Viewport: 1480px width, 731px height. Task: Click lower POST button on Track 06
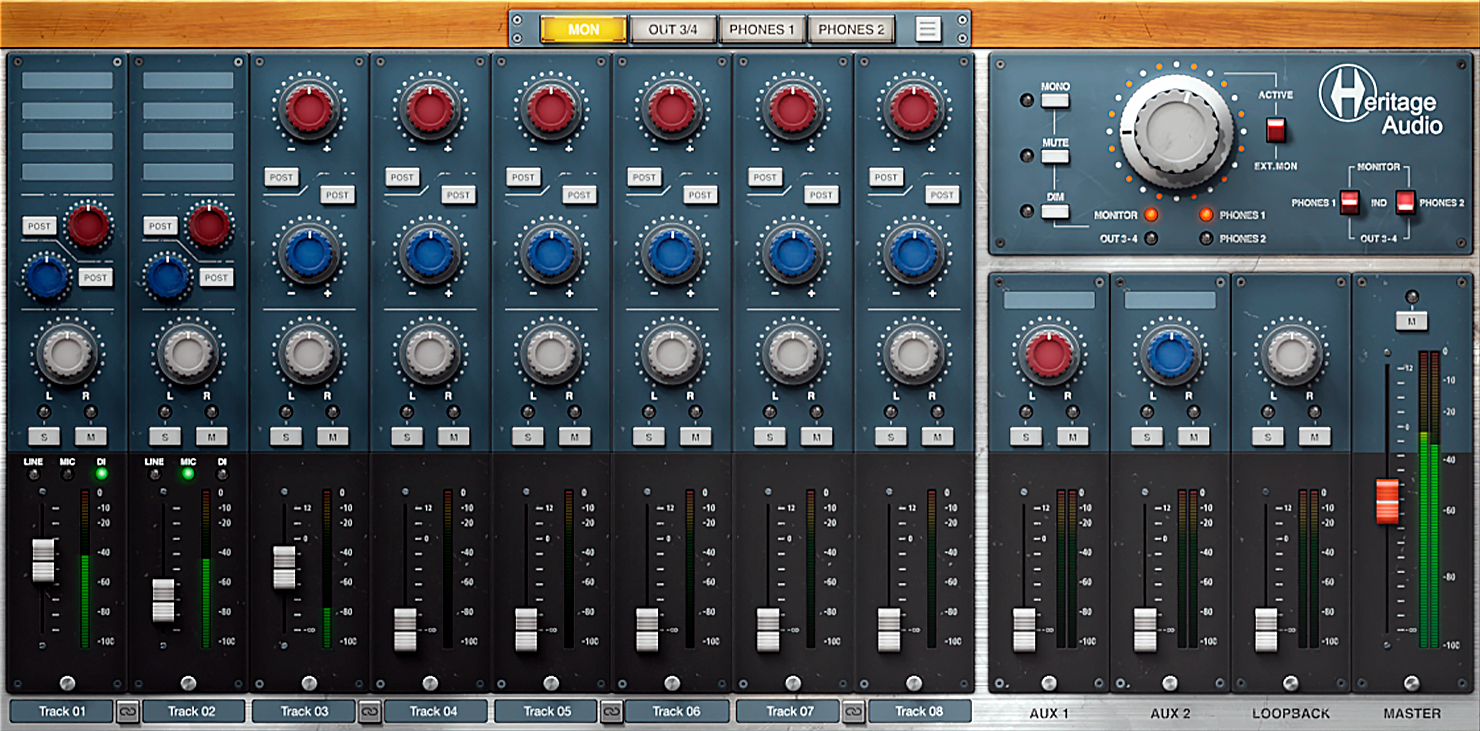point(700,195)
